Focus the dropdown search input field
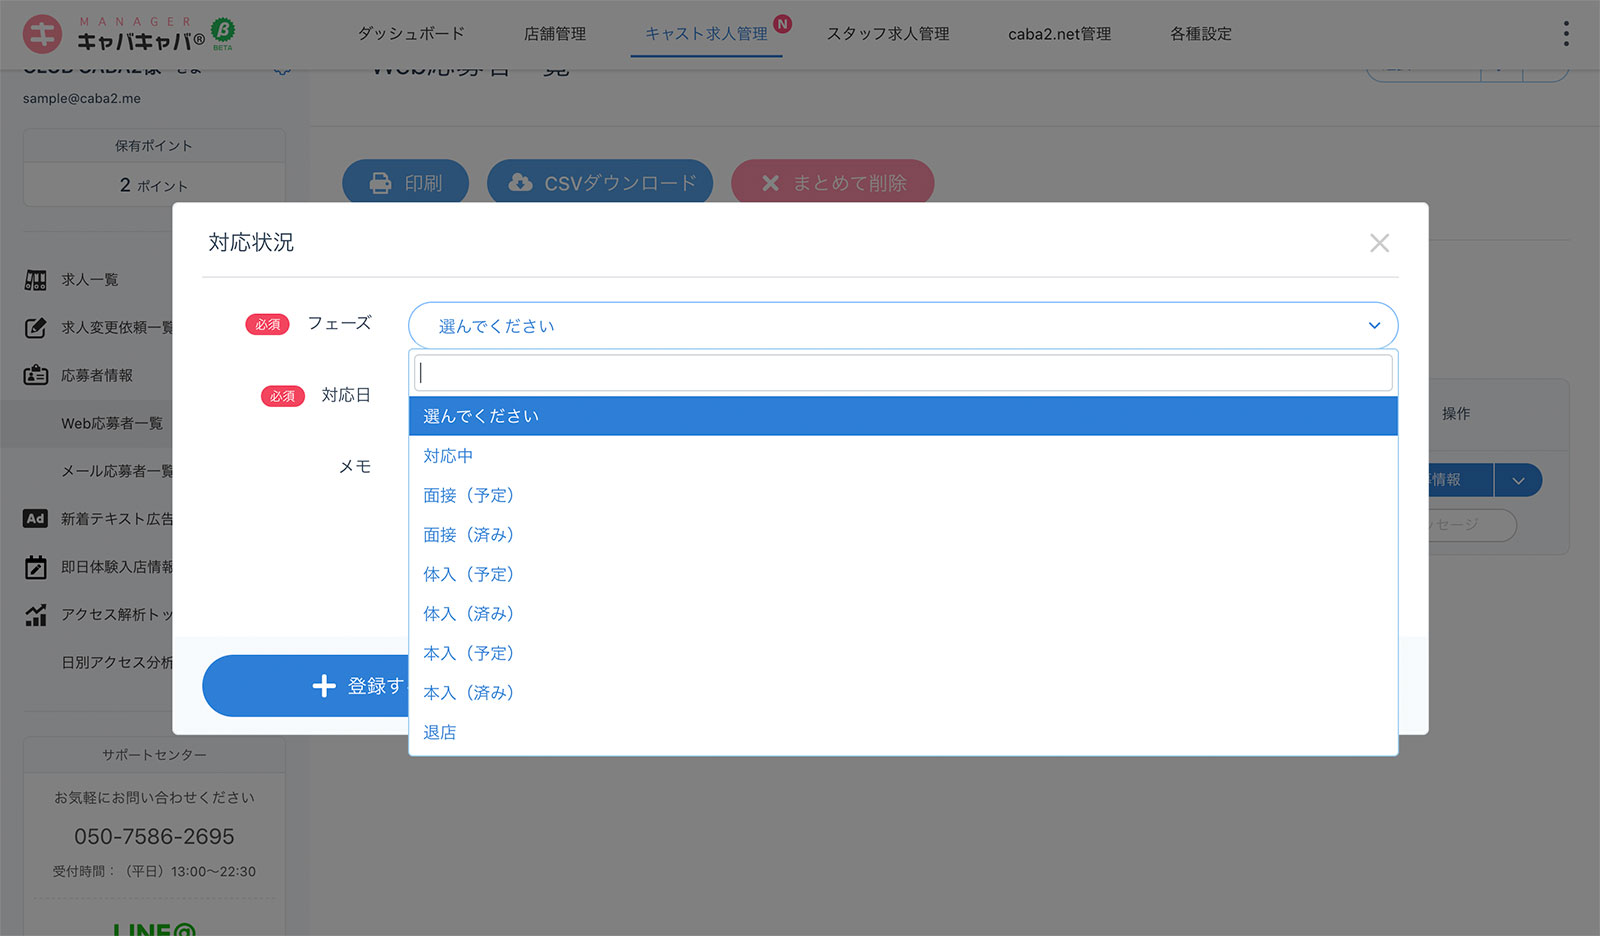Image resolution: width=1600 pixels, height=936 pixels. click(x=902, y=373)
